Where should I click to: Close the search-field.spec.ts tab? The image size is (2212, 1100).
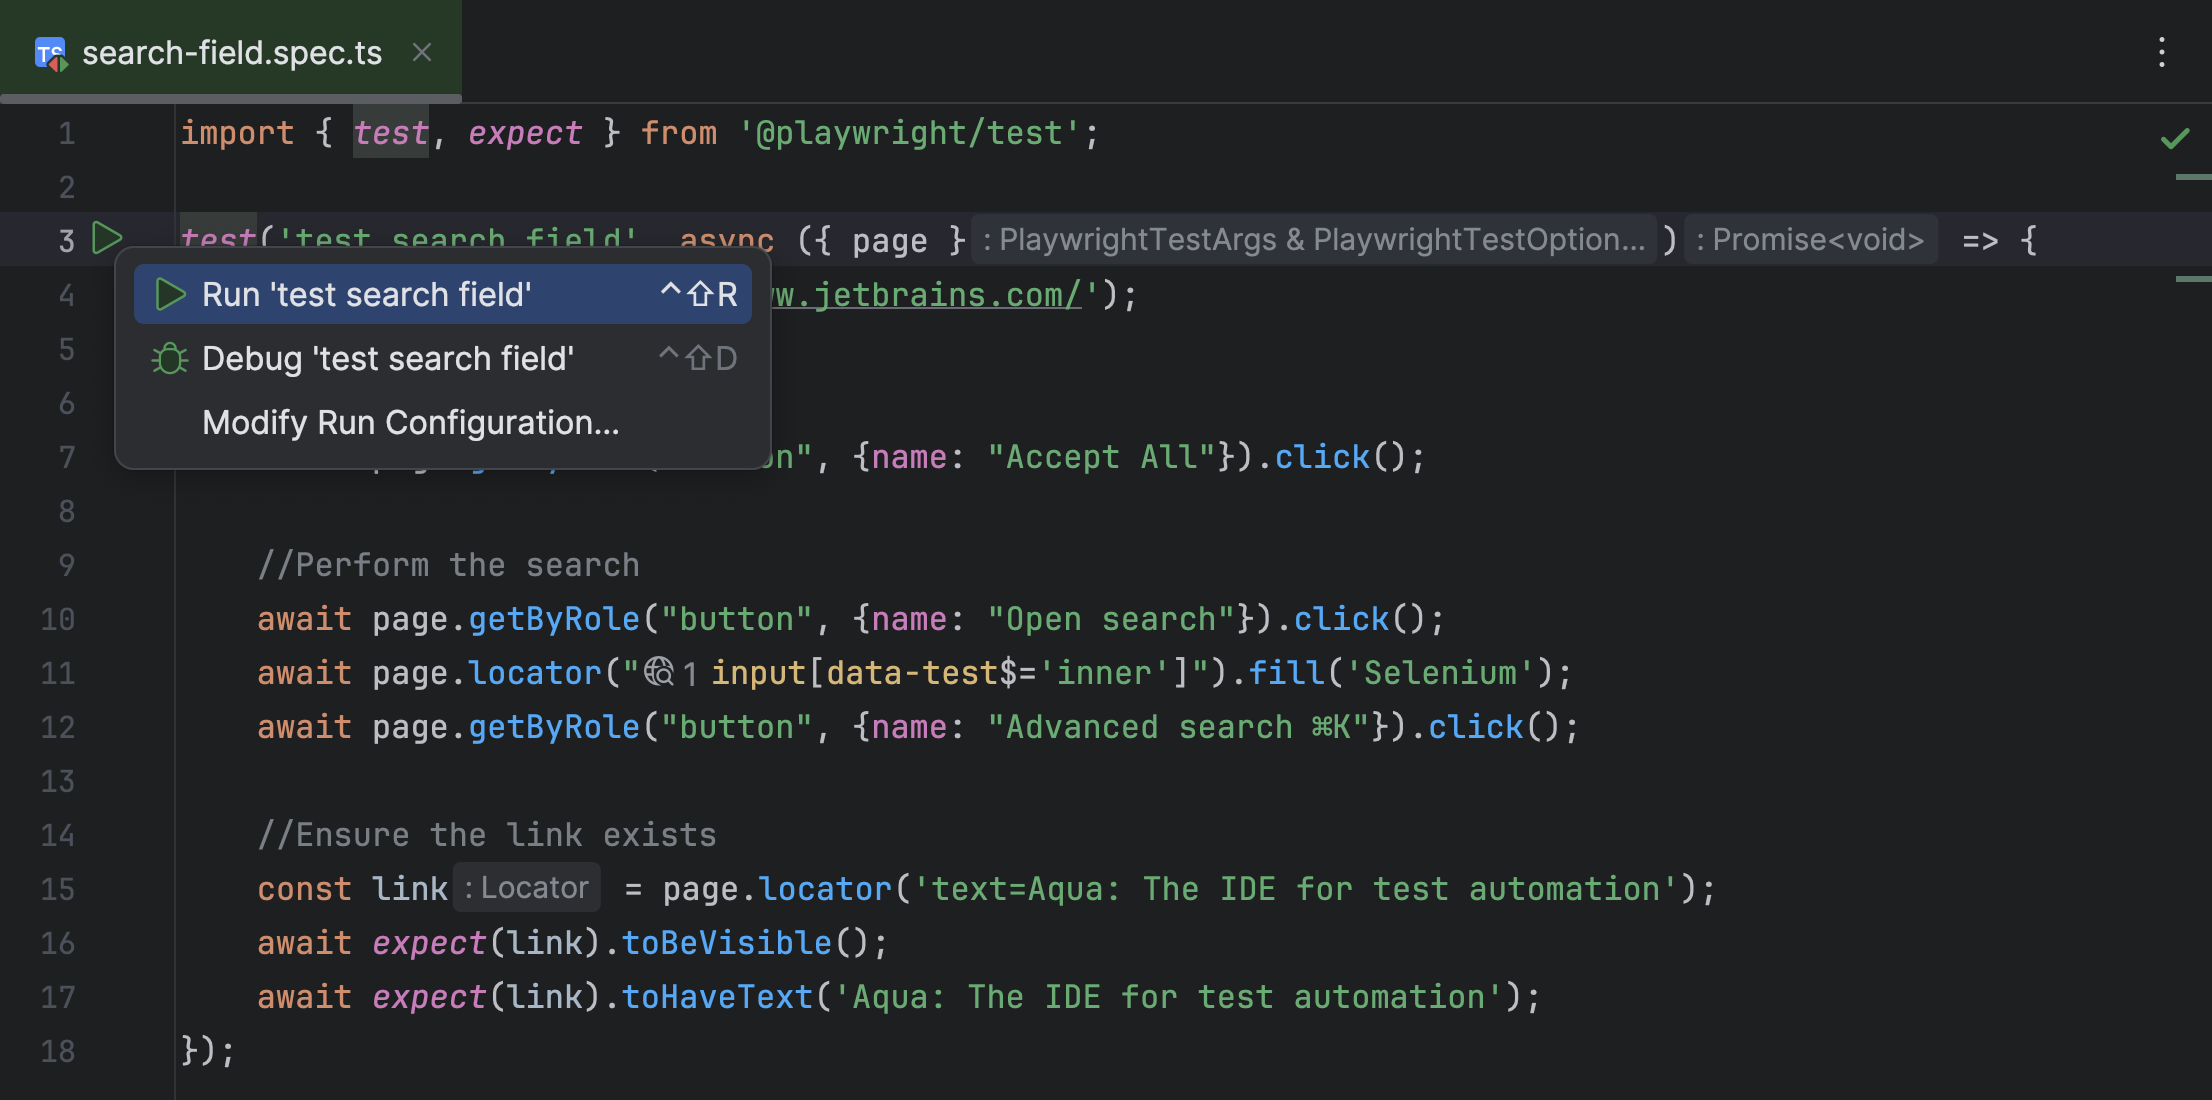point(421,52)
